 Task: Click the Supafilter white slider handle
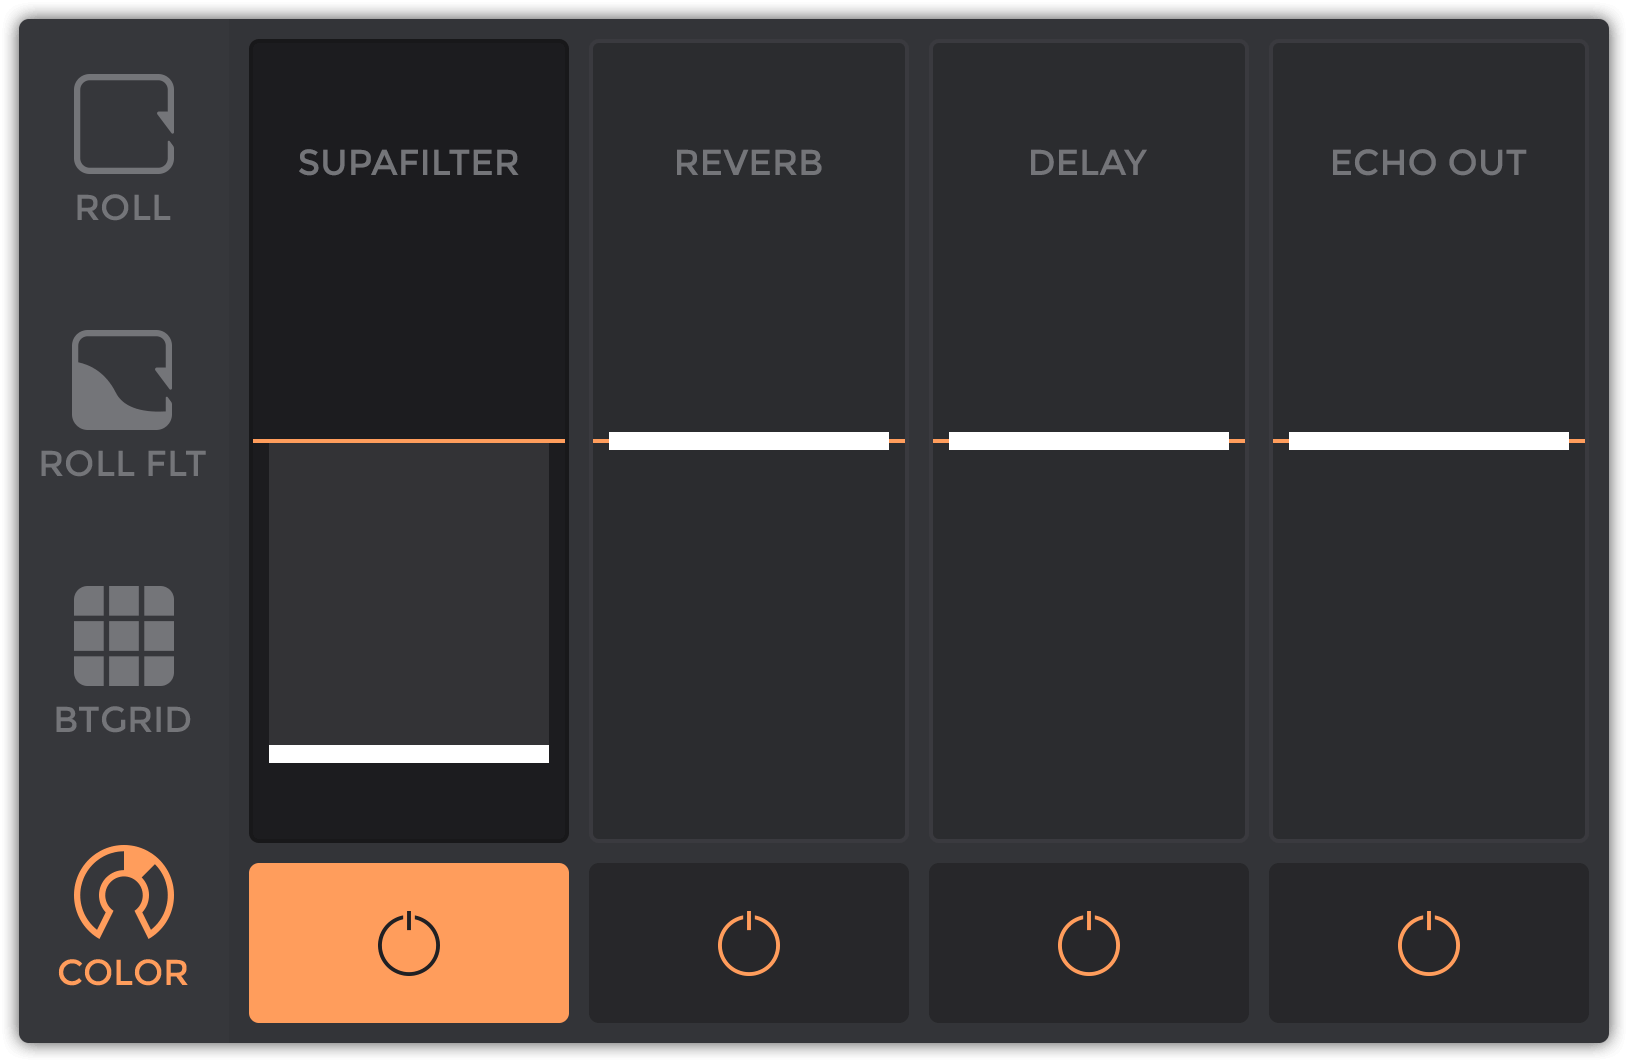(409, 754)
